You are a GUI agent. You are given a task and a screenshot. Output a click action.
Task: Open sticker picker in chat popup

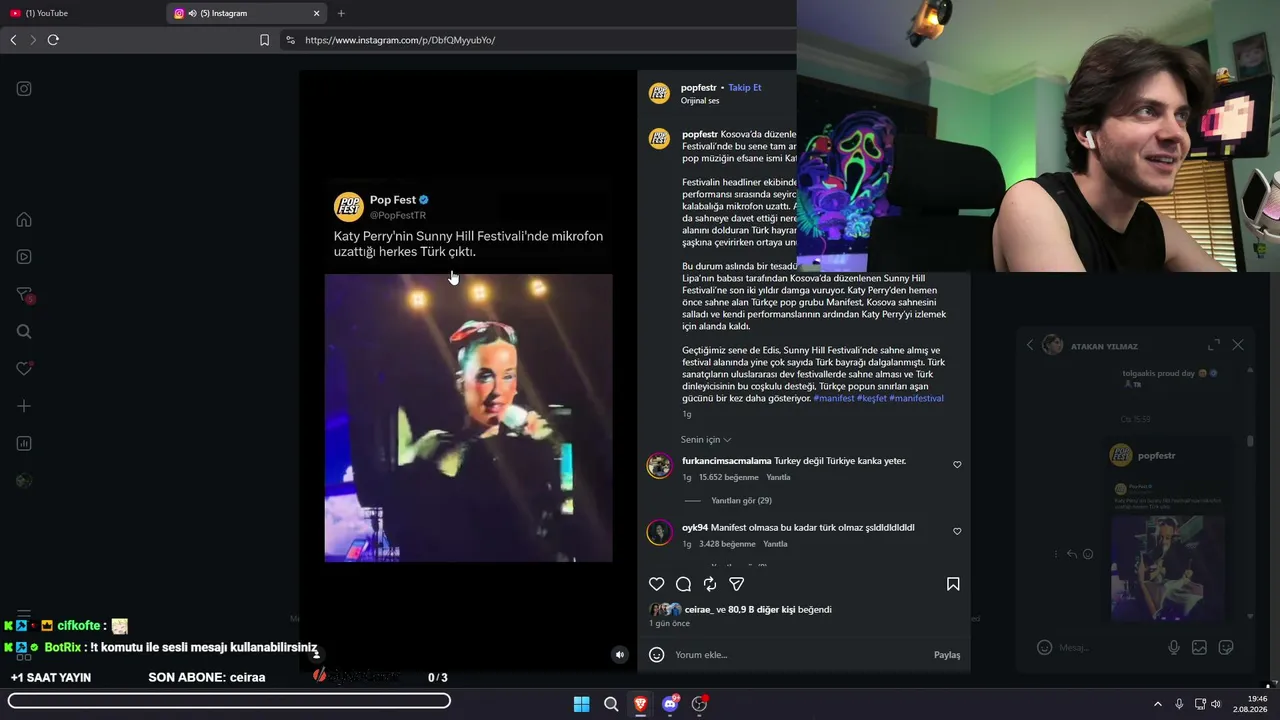(1226, 647)
